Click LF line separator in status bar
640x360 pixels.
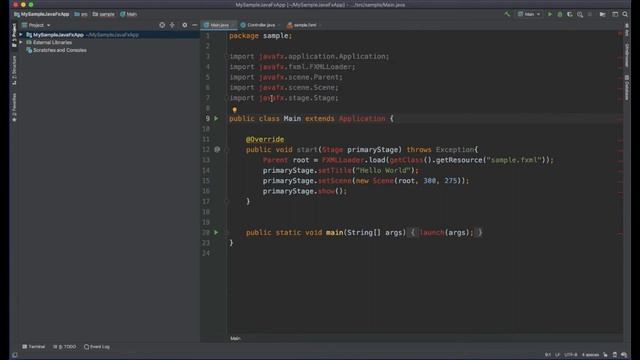click(557, 355)
